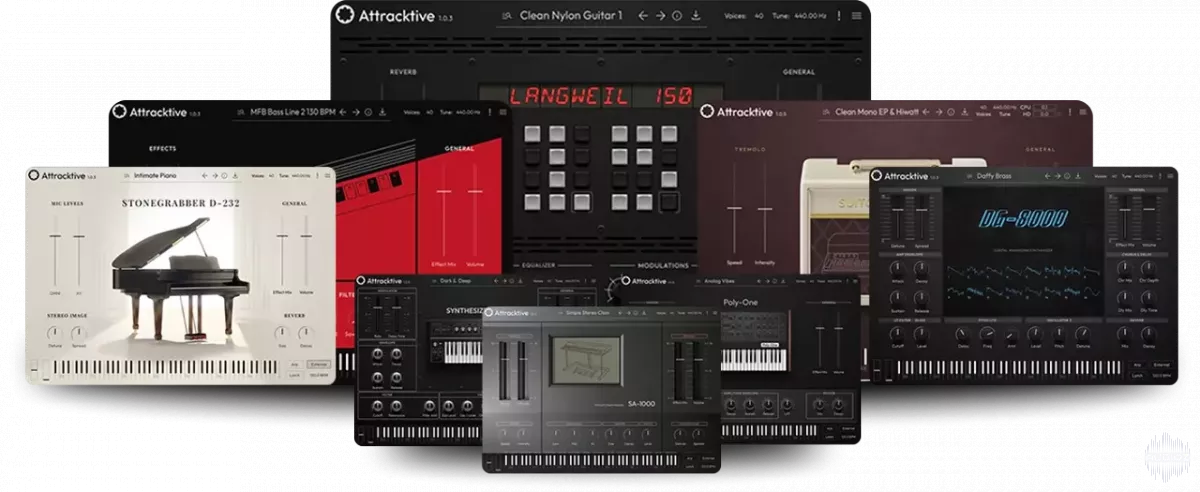Toggle Arp button in Intimate Piano window

point(295,364)
